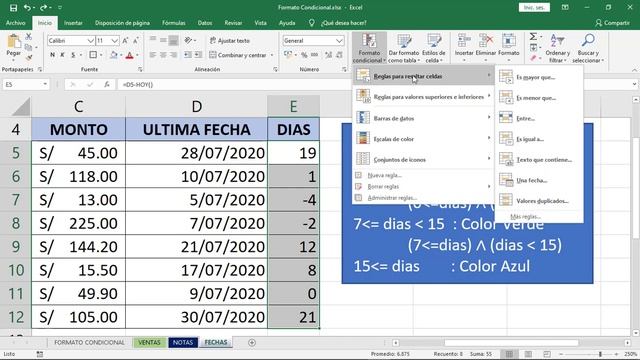Apply fill color with the paint bucket
Image resolution: width=640 pixels, height=360 pixels.
click(114, 55)
